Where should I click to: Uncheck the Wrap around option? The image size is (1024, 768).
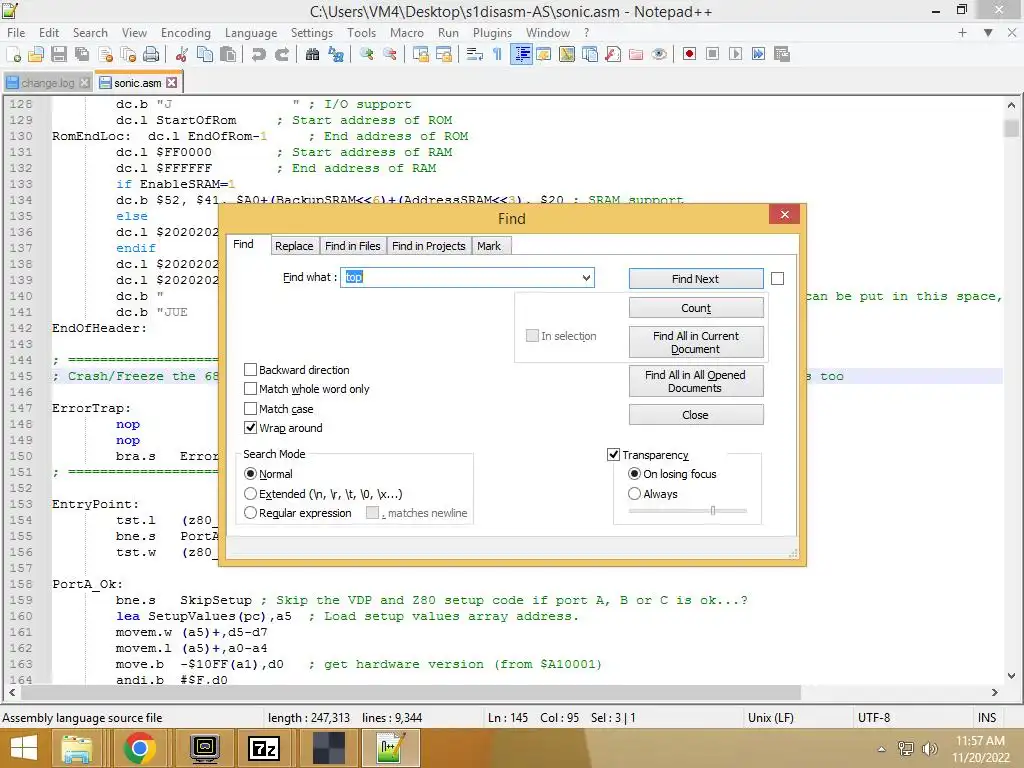[250, 428]
